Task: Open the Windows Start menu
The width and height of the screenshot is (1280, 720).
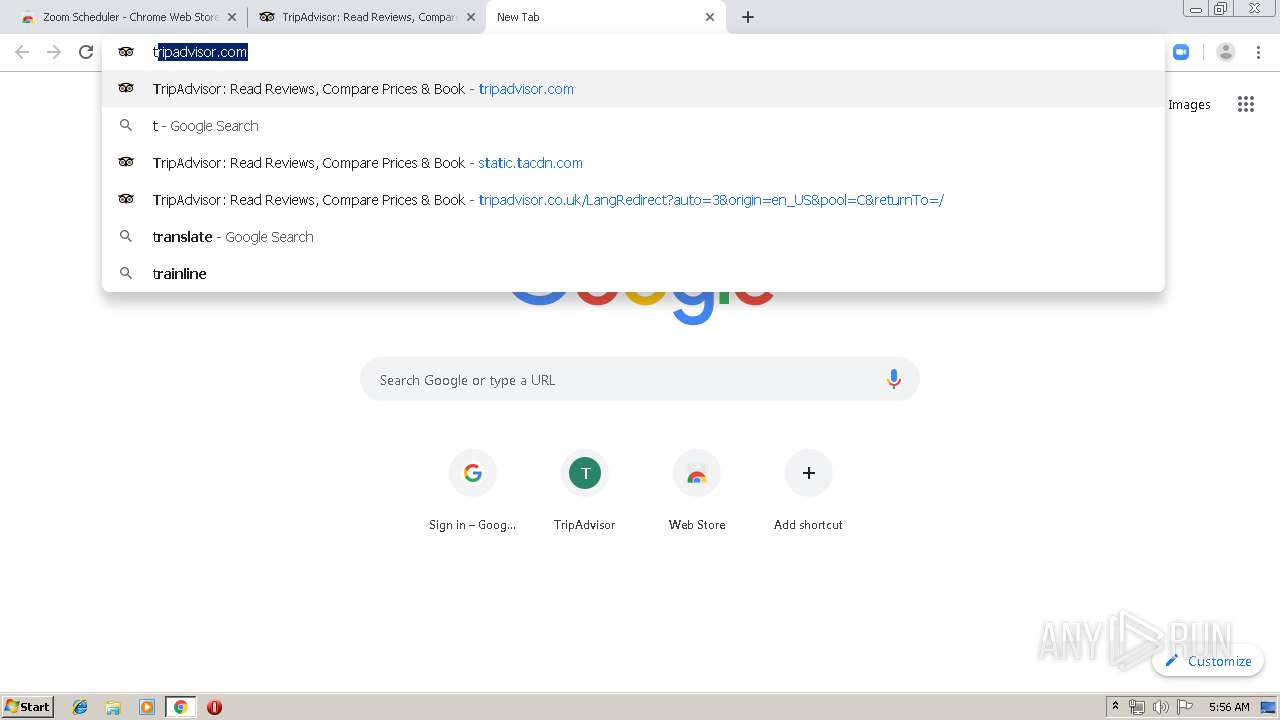Action: coord(28,707)
